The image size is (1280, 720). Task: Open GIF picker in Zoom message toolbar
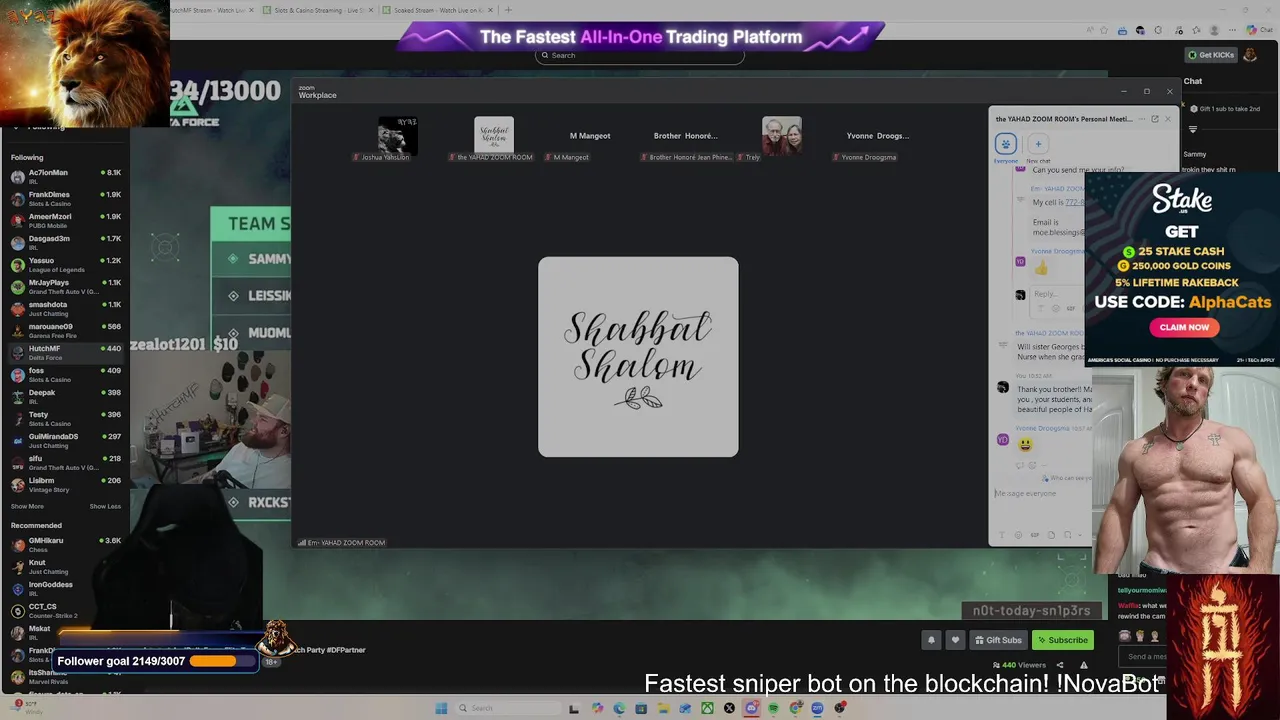click(1035, 535)
